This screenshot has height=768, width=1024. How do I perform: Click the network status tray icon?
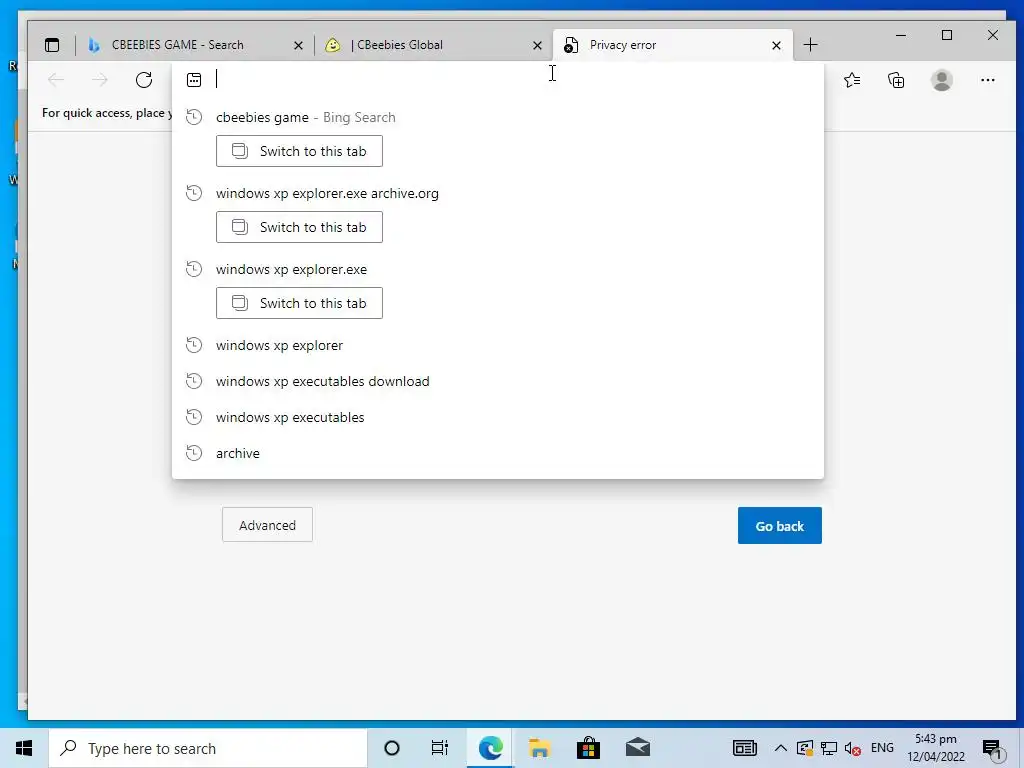coord(829,748)
